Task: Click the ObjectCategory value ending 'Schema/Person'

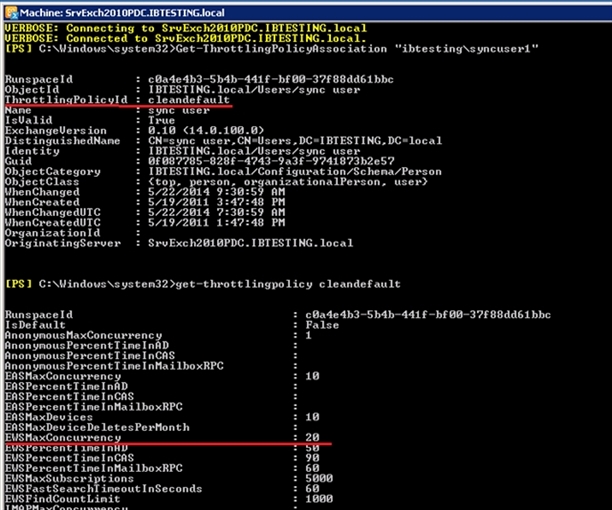Action: click(295, 171)
